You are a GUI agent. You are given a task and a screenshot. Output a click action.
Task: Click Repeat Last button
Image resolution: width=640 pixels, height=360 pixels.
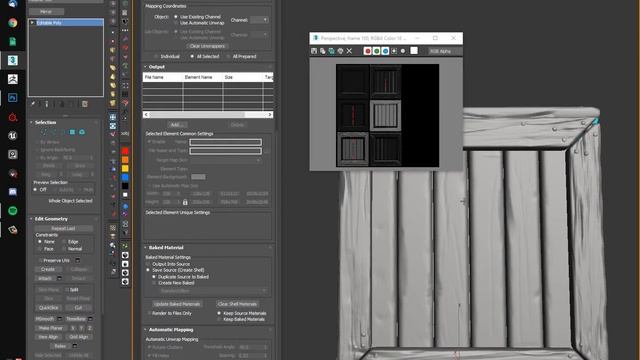(x=63, y=229)
